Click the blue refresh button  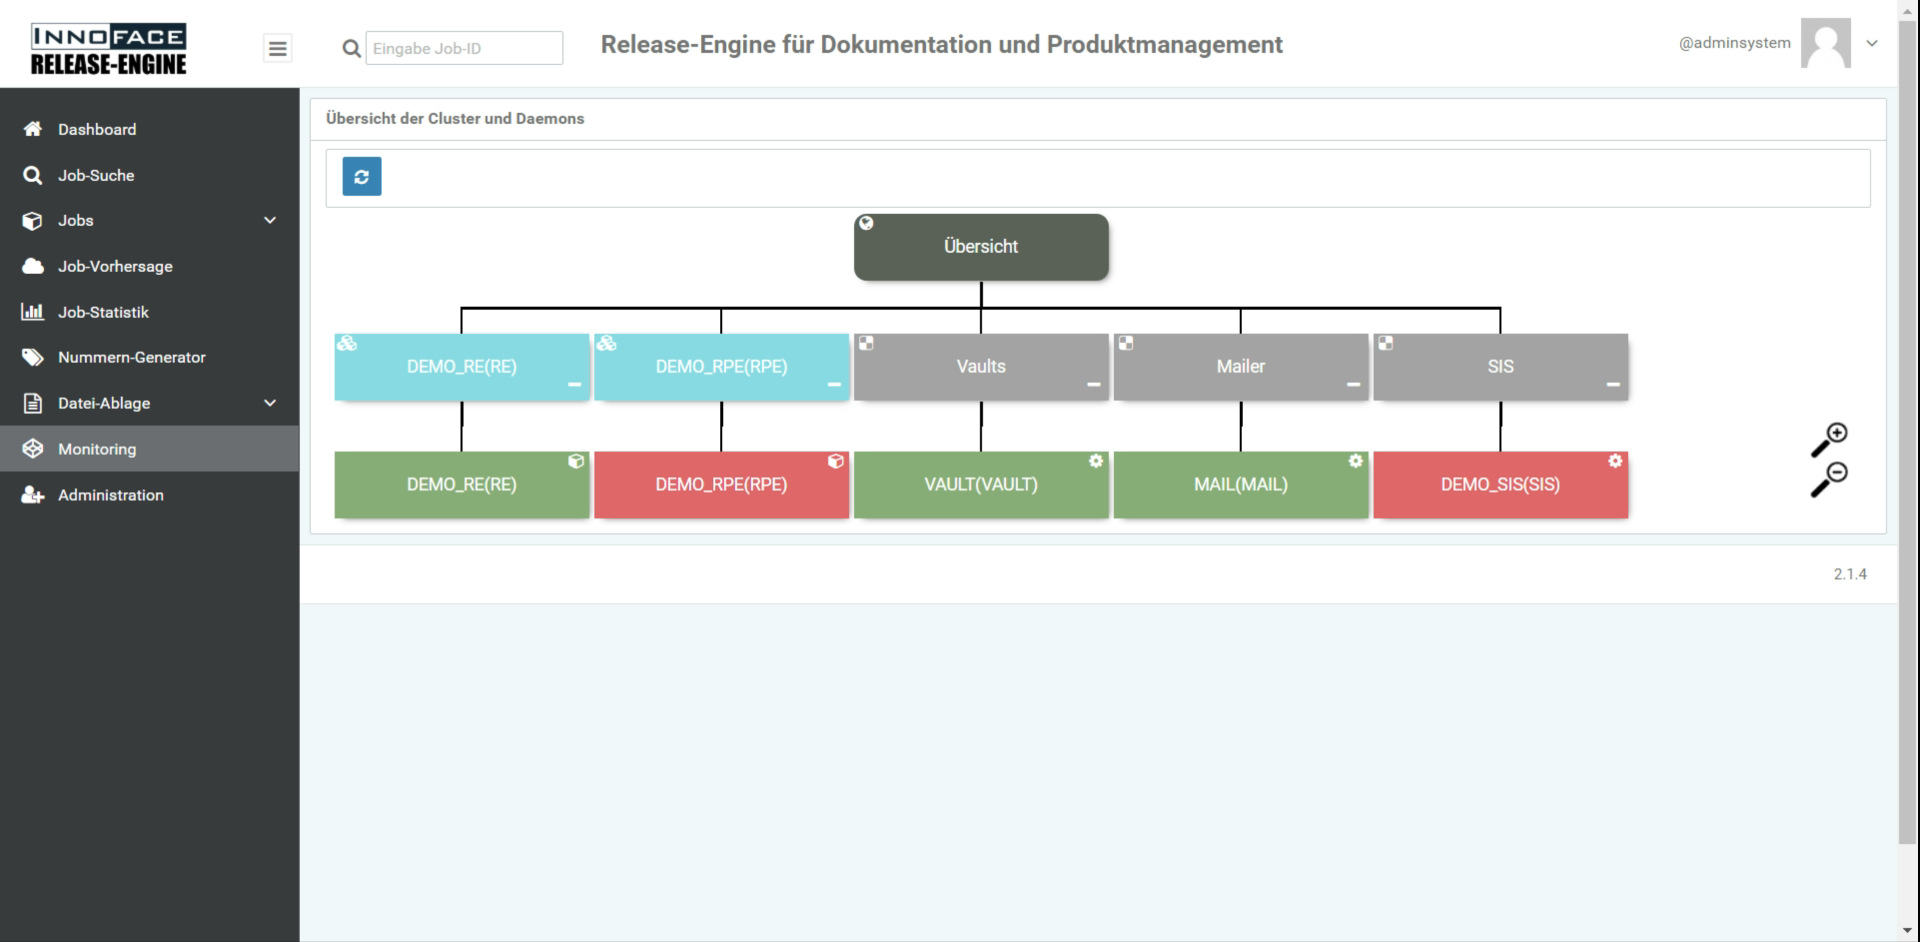(x=361, y=177)
